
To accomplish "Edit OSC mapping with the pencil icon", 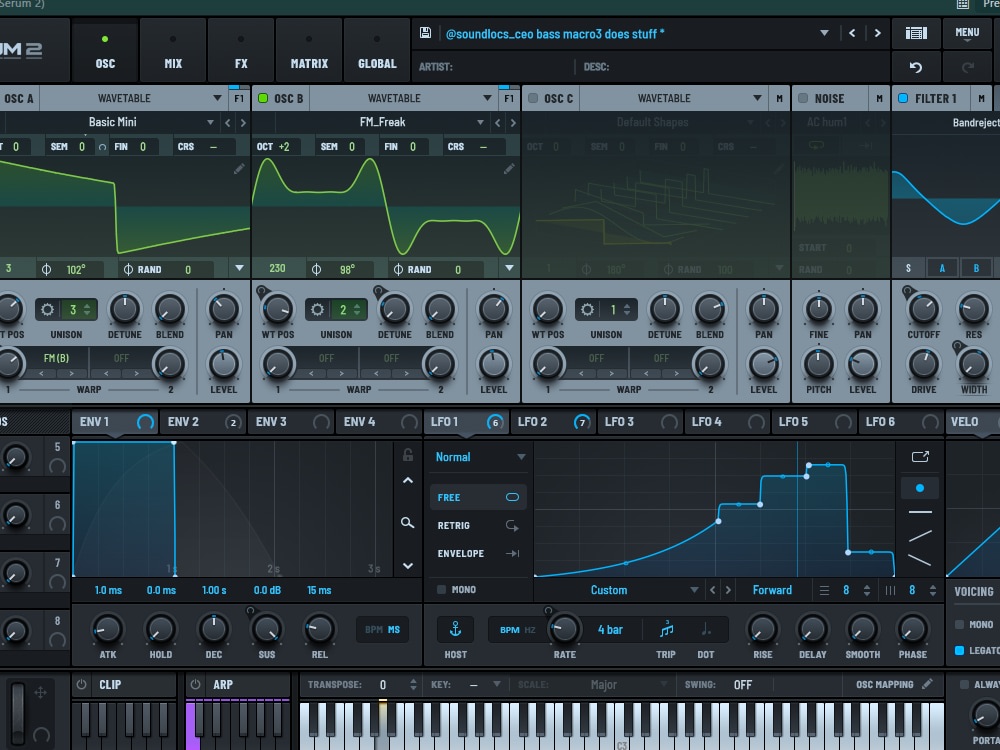I will (x=927, y=684).
